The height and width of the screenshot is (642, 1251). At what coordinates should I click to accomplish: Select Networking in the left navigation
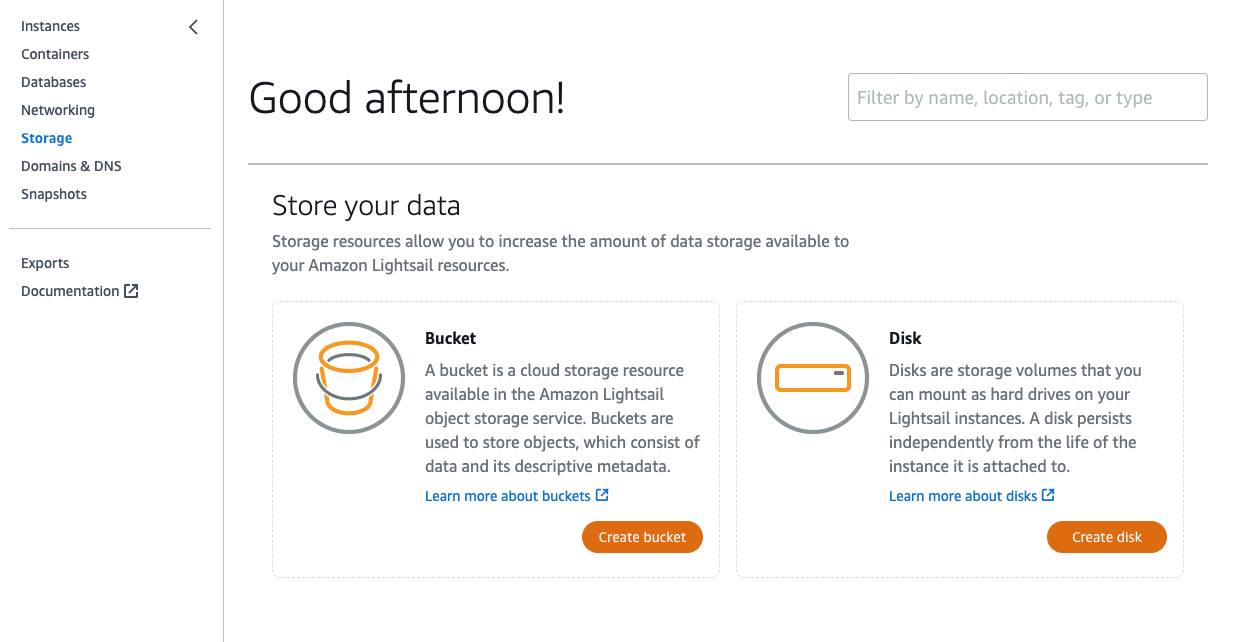58,110
